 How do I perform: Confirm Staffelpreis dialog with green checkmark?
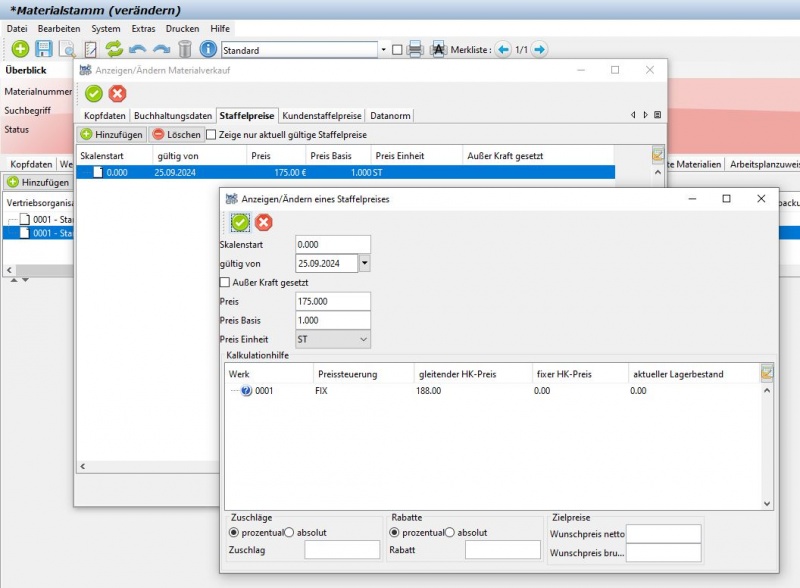240,222
